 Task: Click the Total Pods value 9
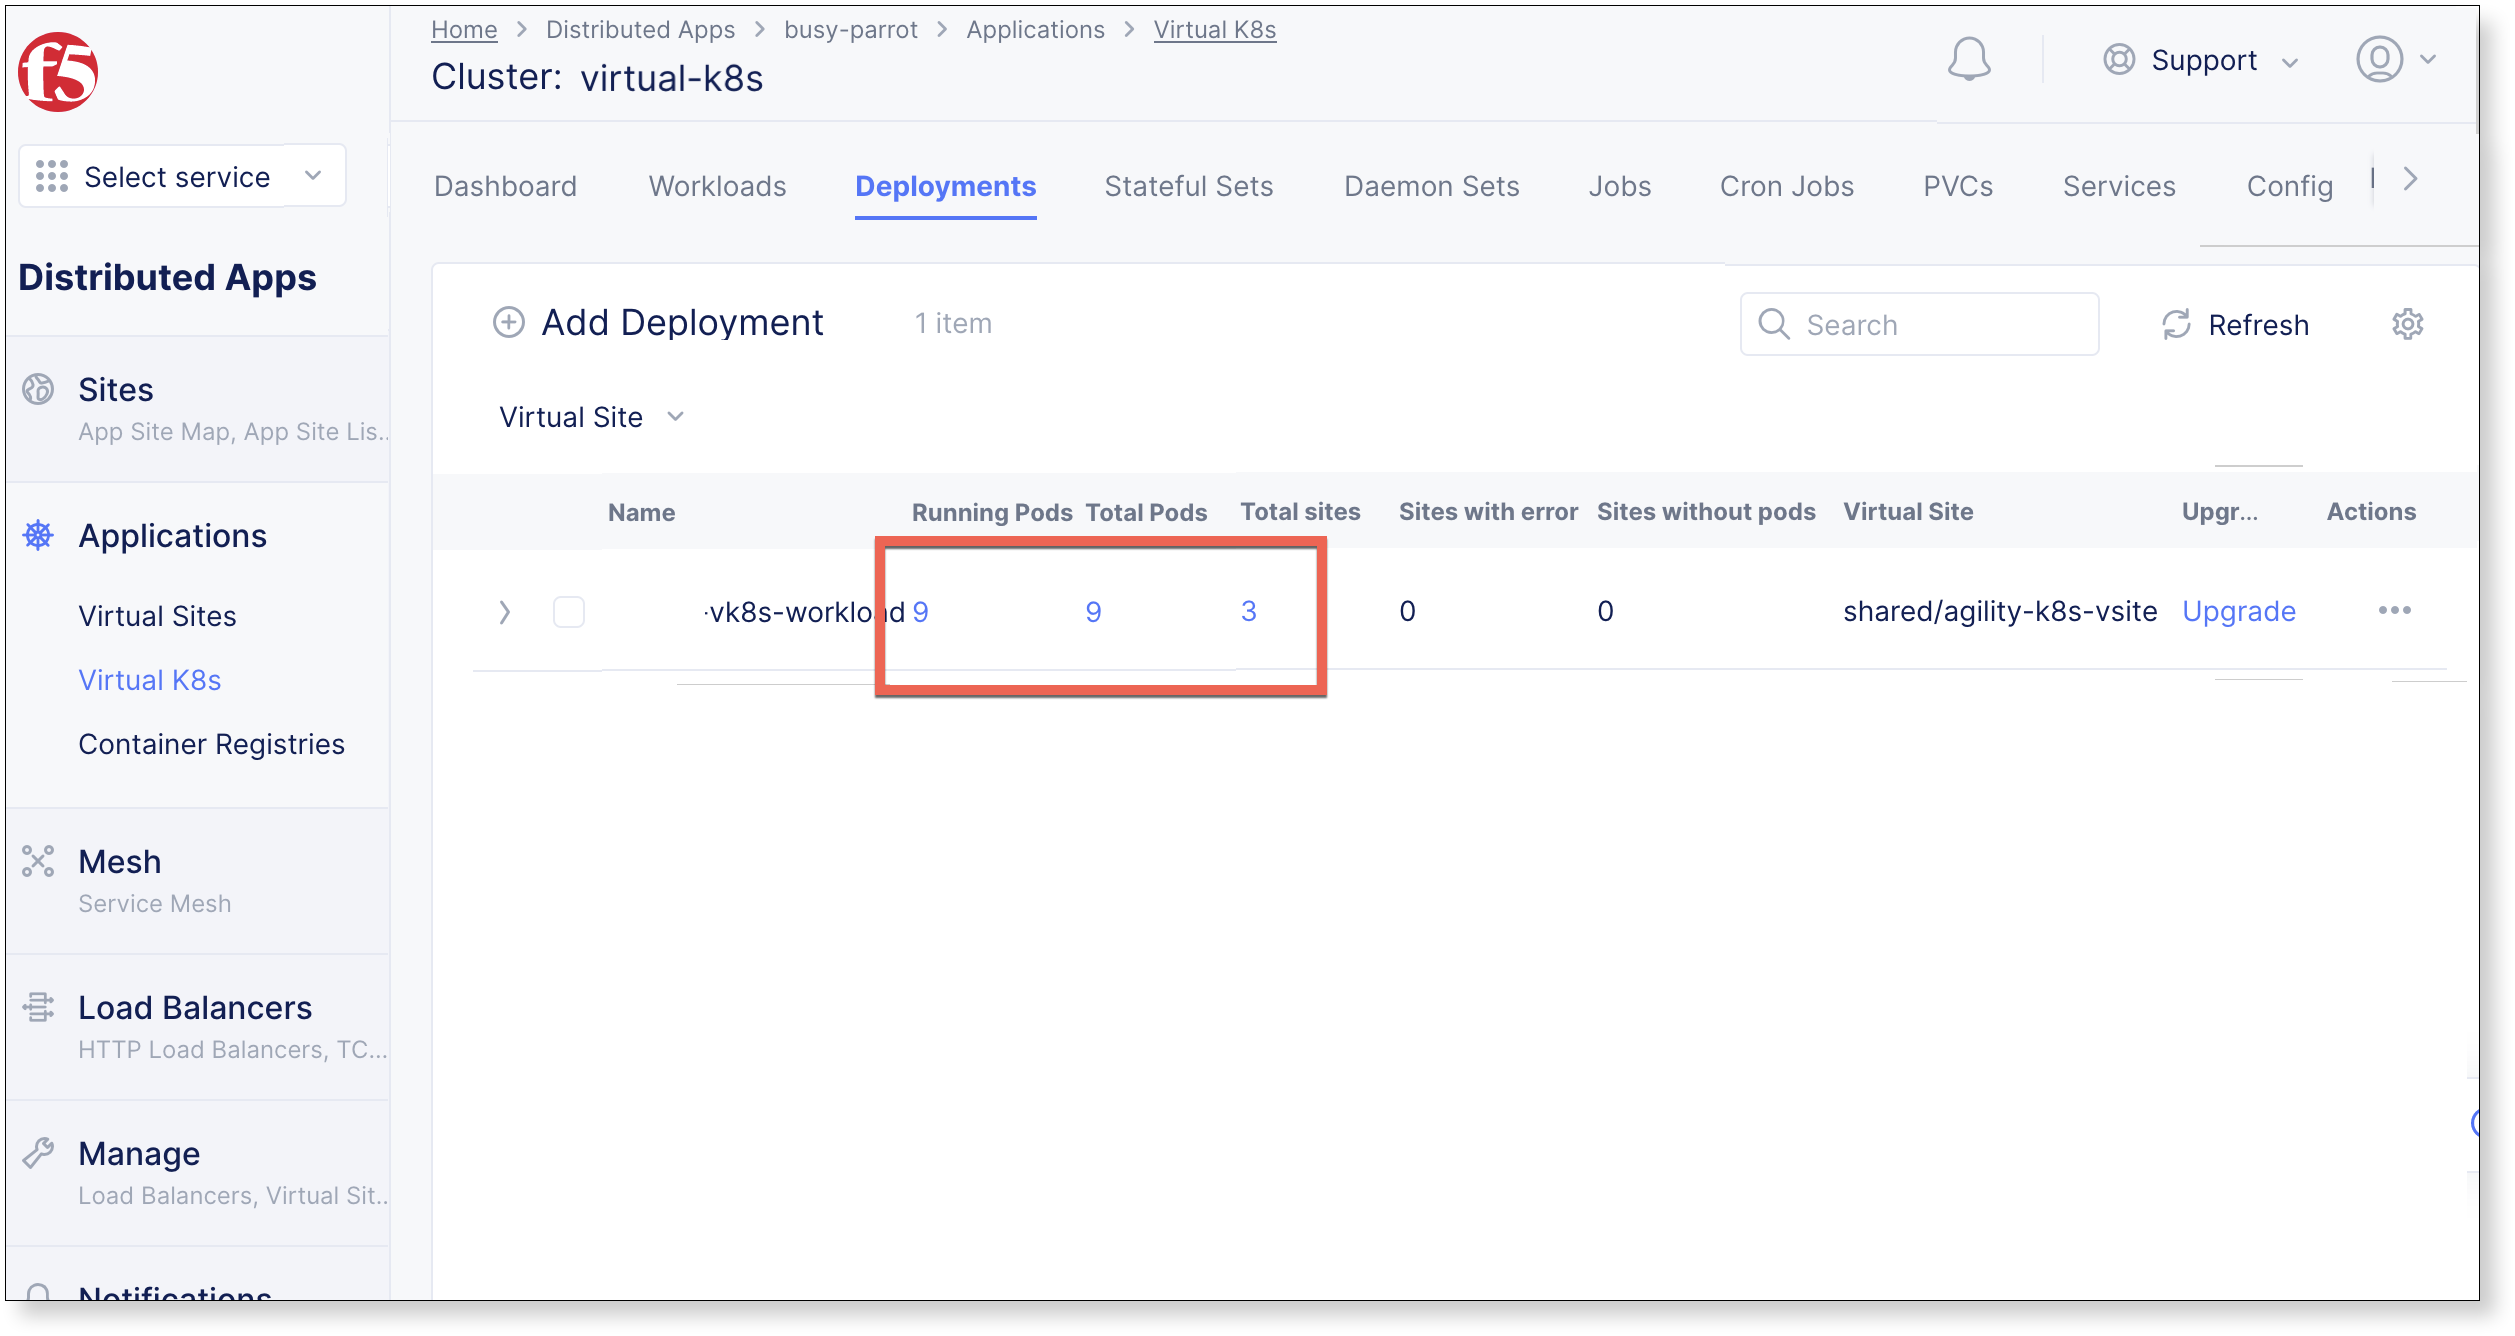1093,612
